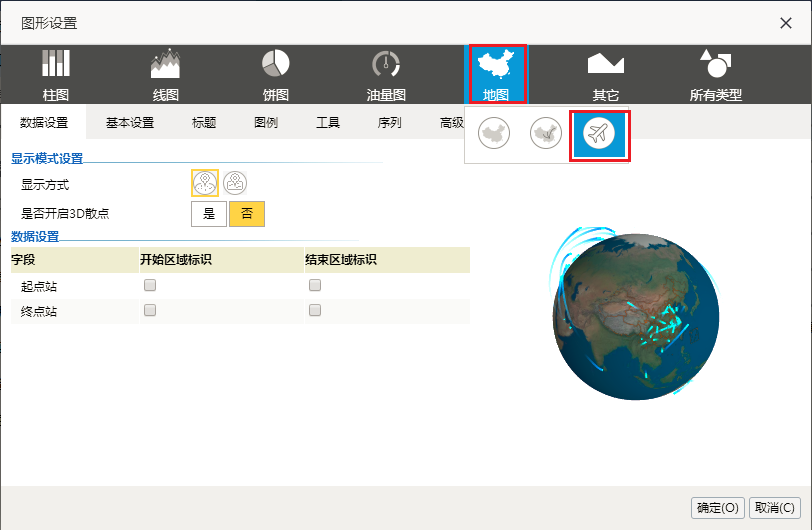Open the 高级 tab
The width and height of the screenshot is (812, 530).
pos(451,123)
